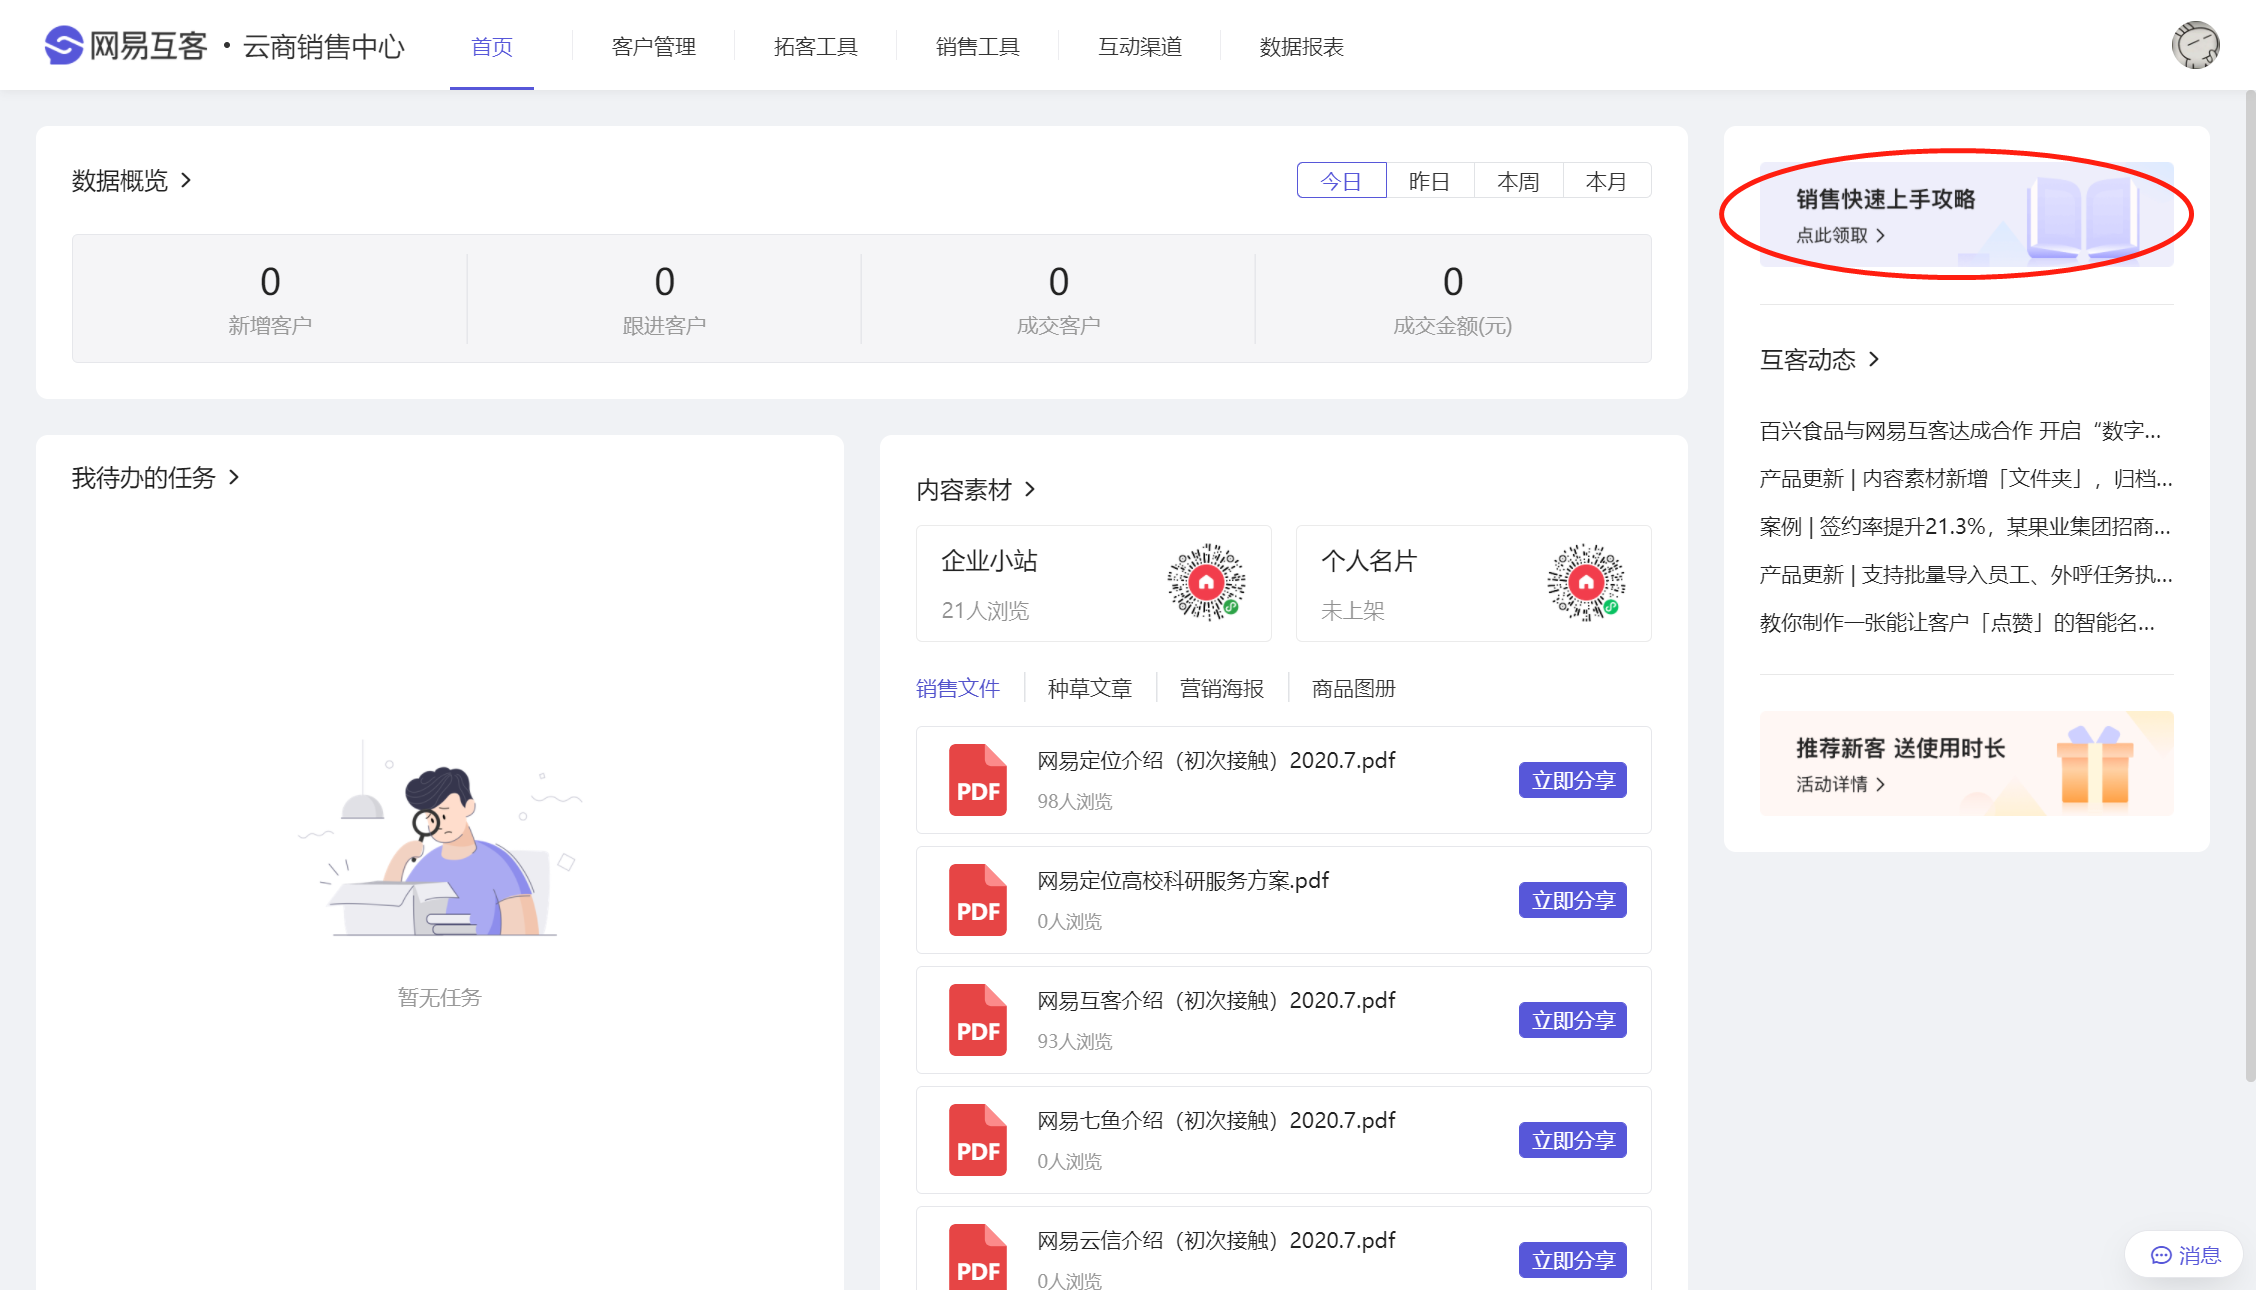2256x1290 pixels.
Task: Click the 网易互客 logo icon
Action: click(x=64, y=45)
